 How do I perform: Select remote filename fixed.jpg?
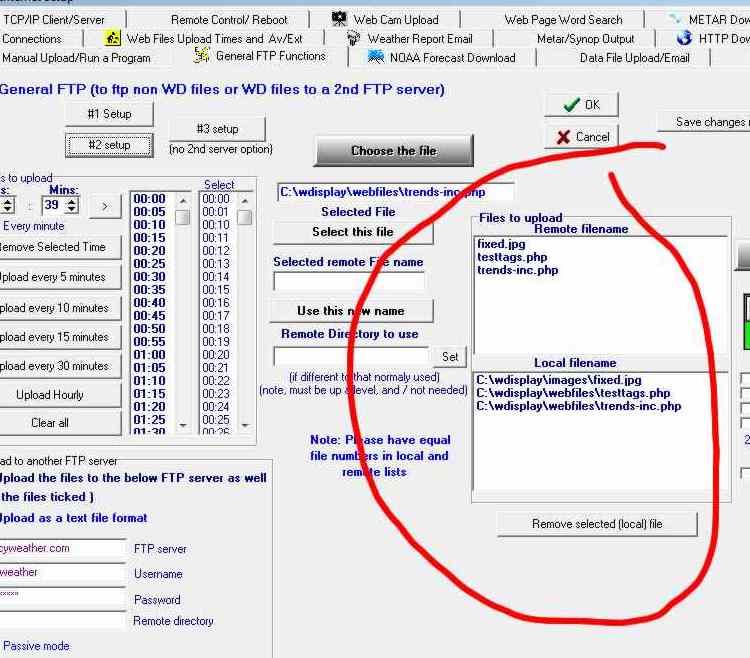(501, 244)
